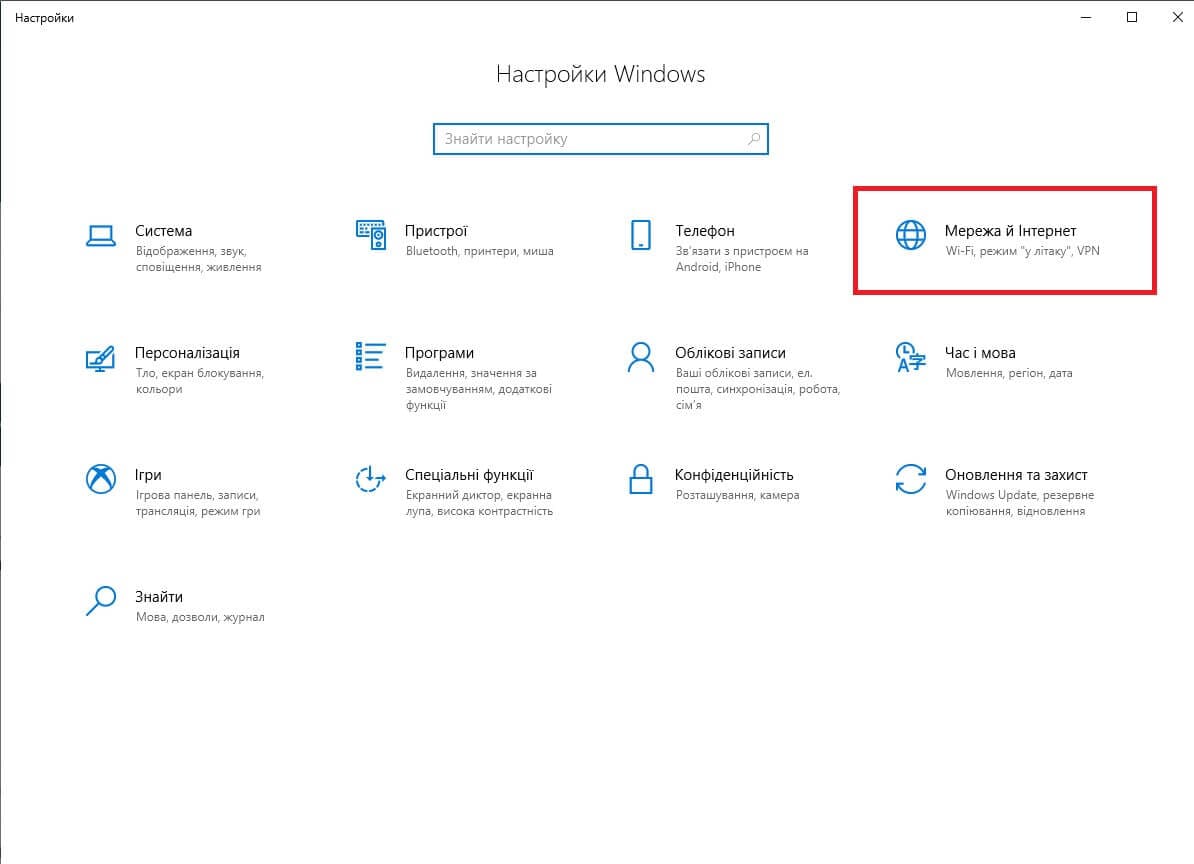Open the Персоналізація monitor and pen icon
This screenshot has width=1194, height=864.
tap(101, 359)
